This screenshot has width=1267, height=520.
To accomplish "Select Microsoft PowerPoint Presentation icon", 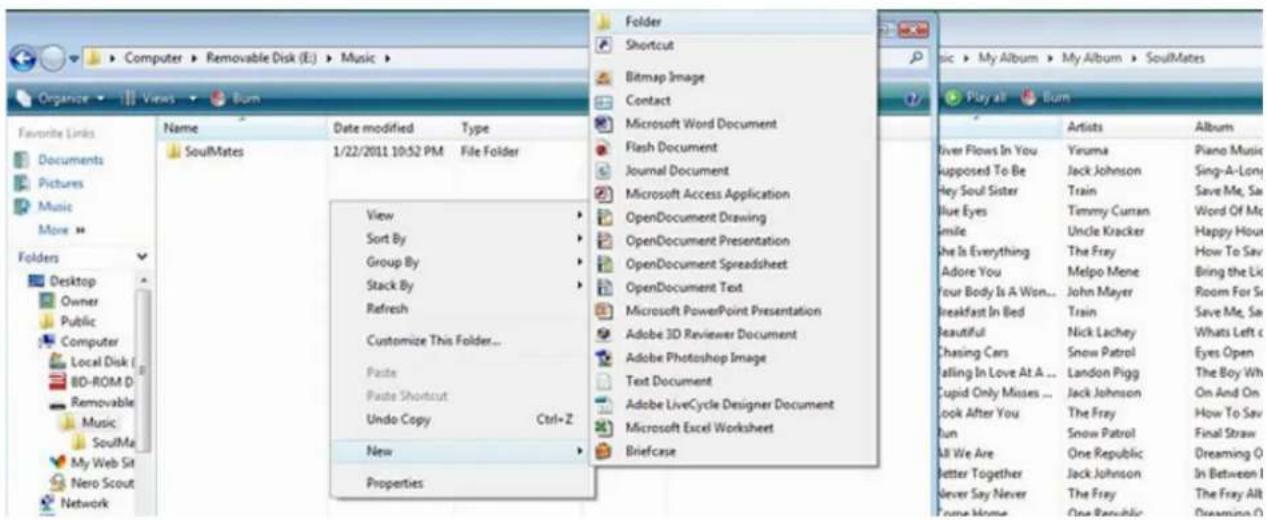I will click(x=603, y=311).
